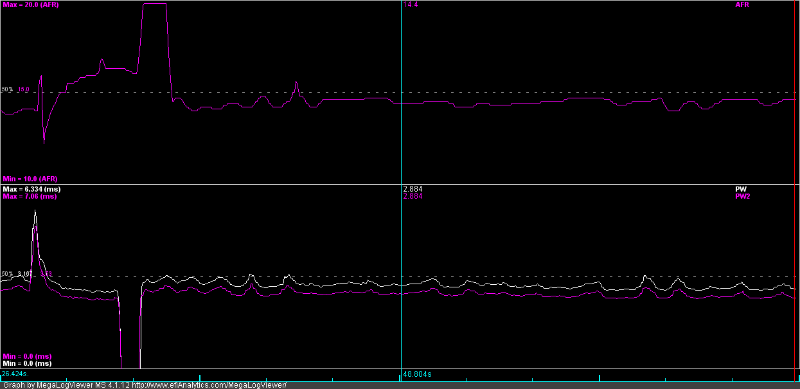This screenshot has height=389, width=800.
Task: Click the "Max = 7.06 (ms)" label
Action: [x=29, y=196]
